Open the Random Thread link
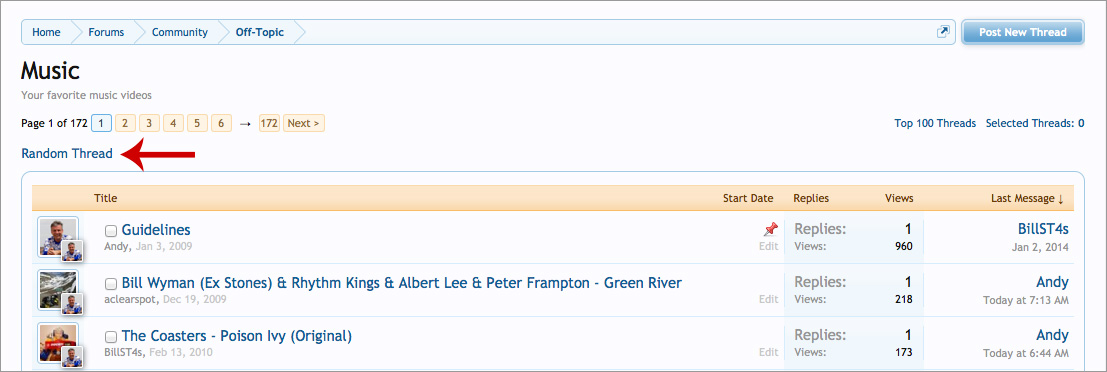 pyautogui.click(x=67, y=153)
